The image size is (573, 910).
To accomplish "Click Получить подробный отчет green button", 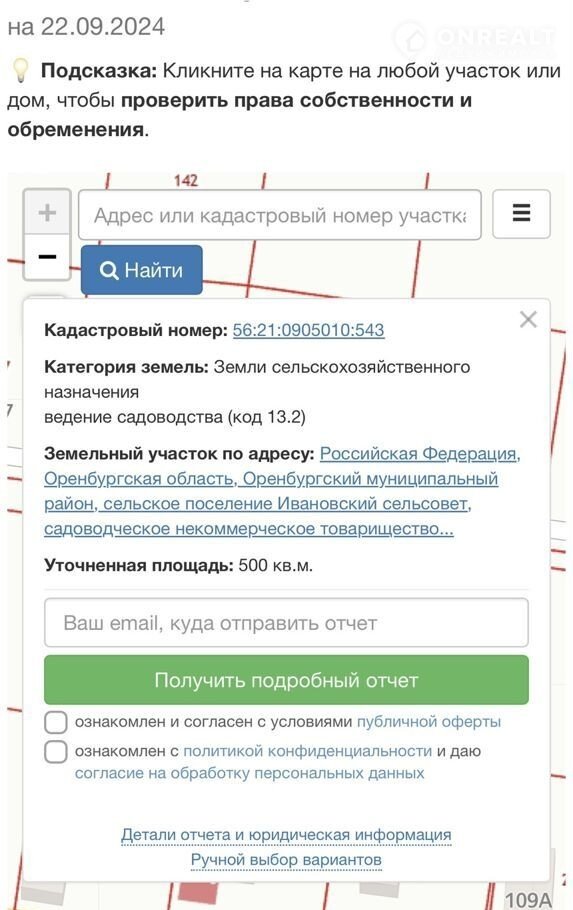I will click(286, 680).
